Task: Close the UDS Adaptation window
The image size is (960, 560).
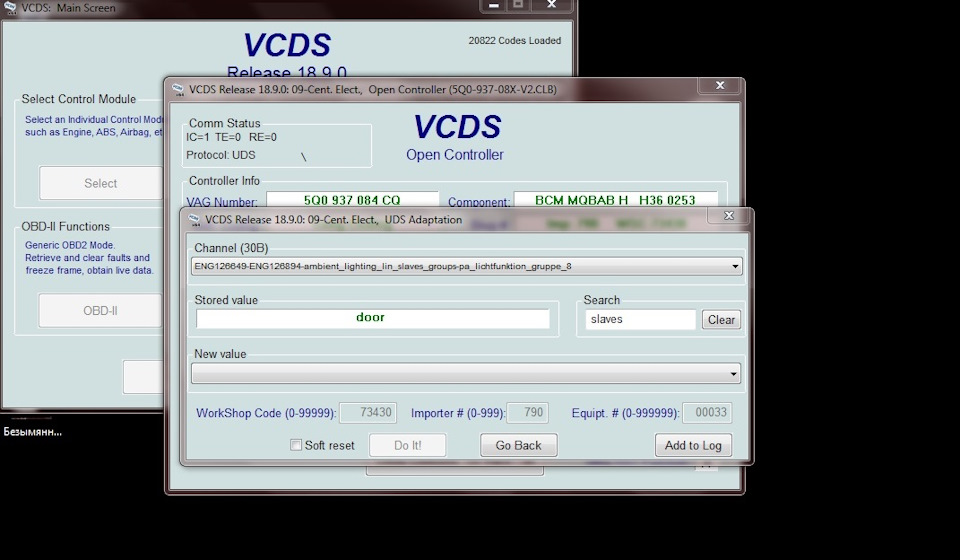Action: 729,215
